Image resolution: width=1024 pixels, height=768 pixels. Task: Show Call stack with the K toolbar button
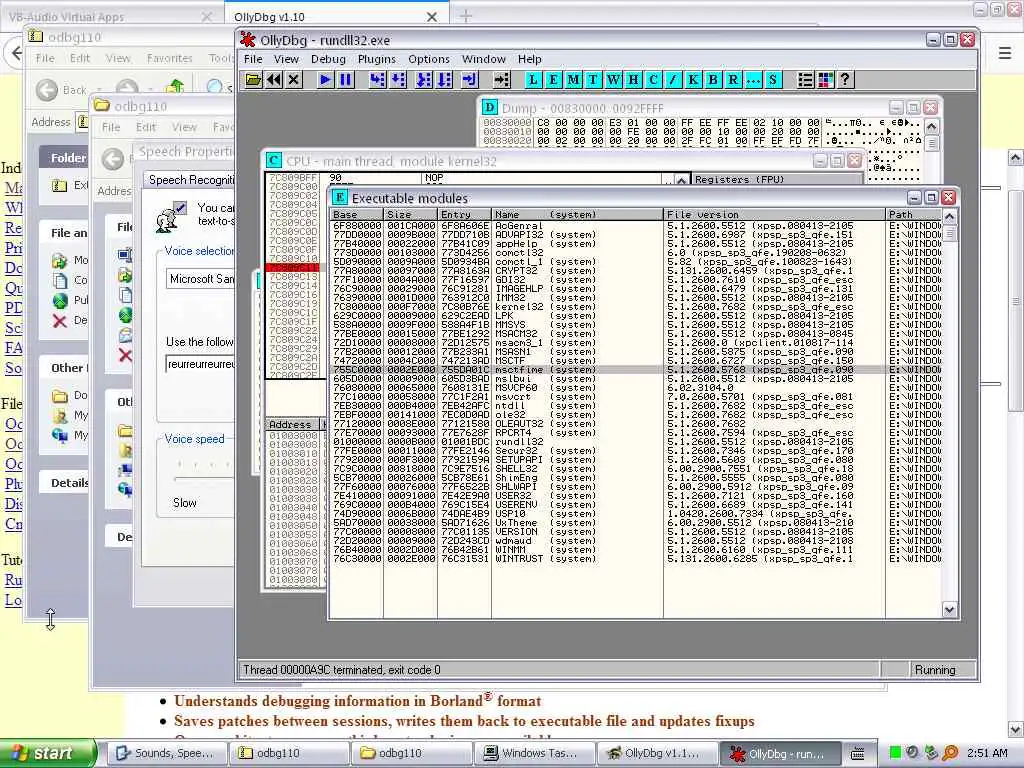693,80
